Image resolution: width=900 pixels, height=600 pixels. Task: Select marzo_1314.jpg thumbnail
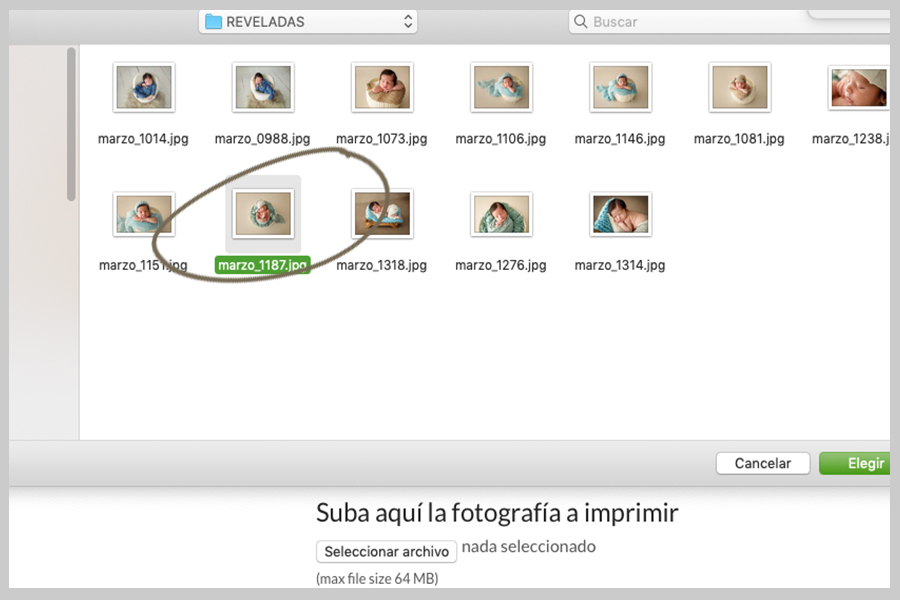coord(620,215)
